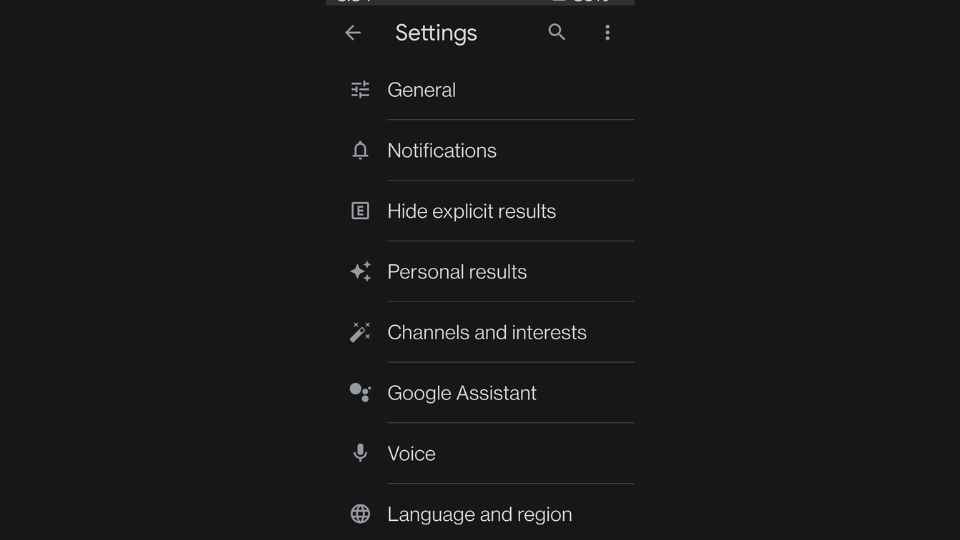Tap the Voice microphone icon
Viewport: 960px width, 540px height.
pyautogui.click(x=360, y=453)
